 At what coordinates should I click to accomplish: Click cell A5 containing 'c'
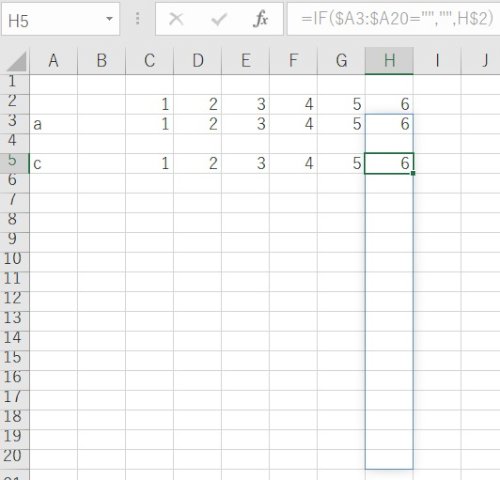pos(53,163)
